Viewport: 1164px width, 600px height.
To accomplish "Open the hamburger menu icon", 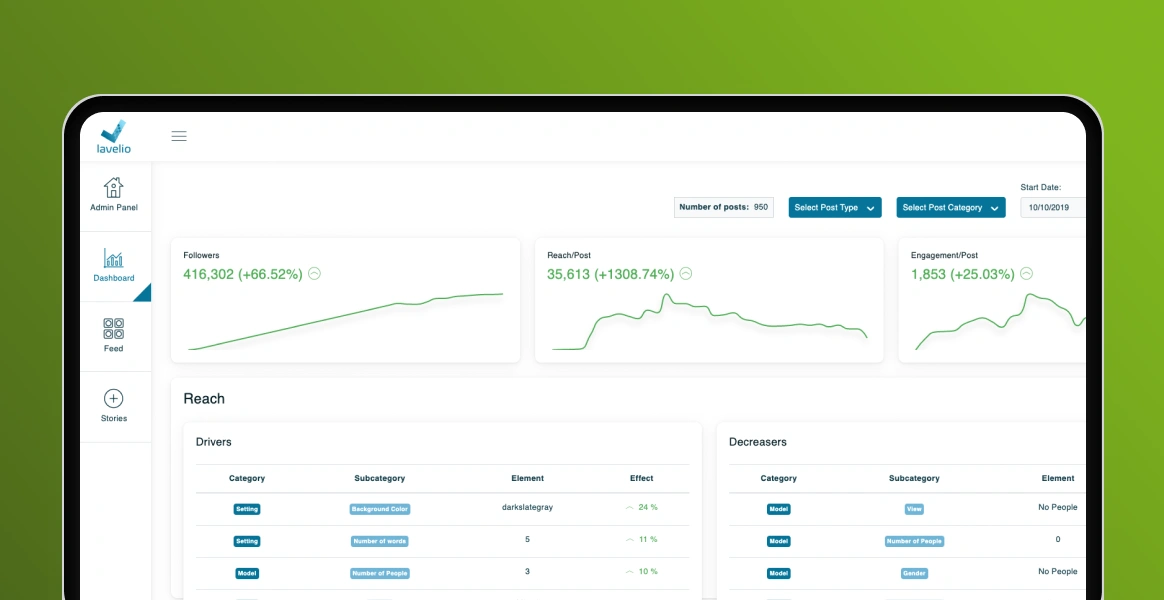I will [179, 136].
